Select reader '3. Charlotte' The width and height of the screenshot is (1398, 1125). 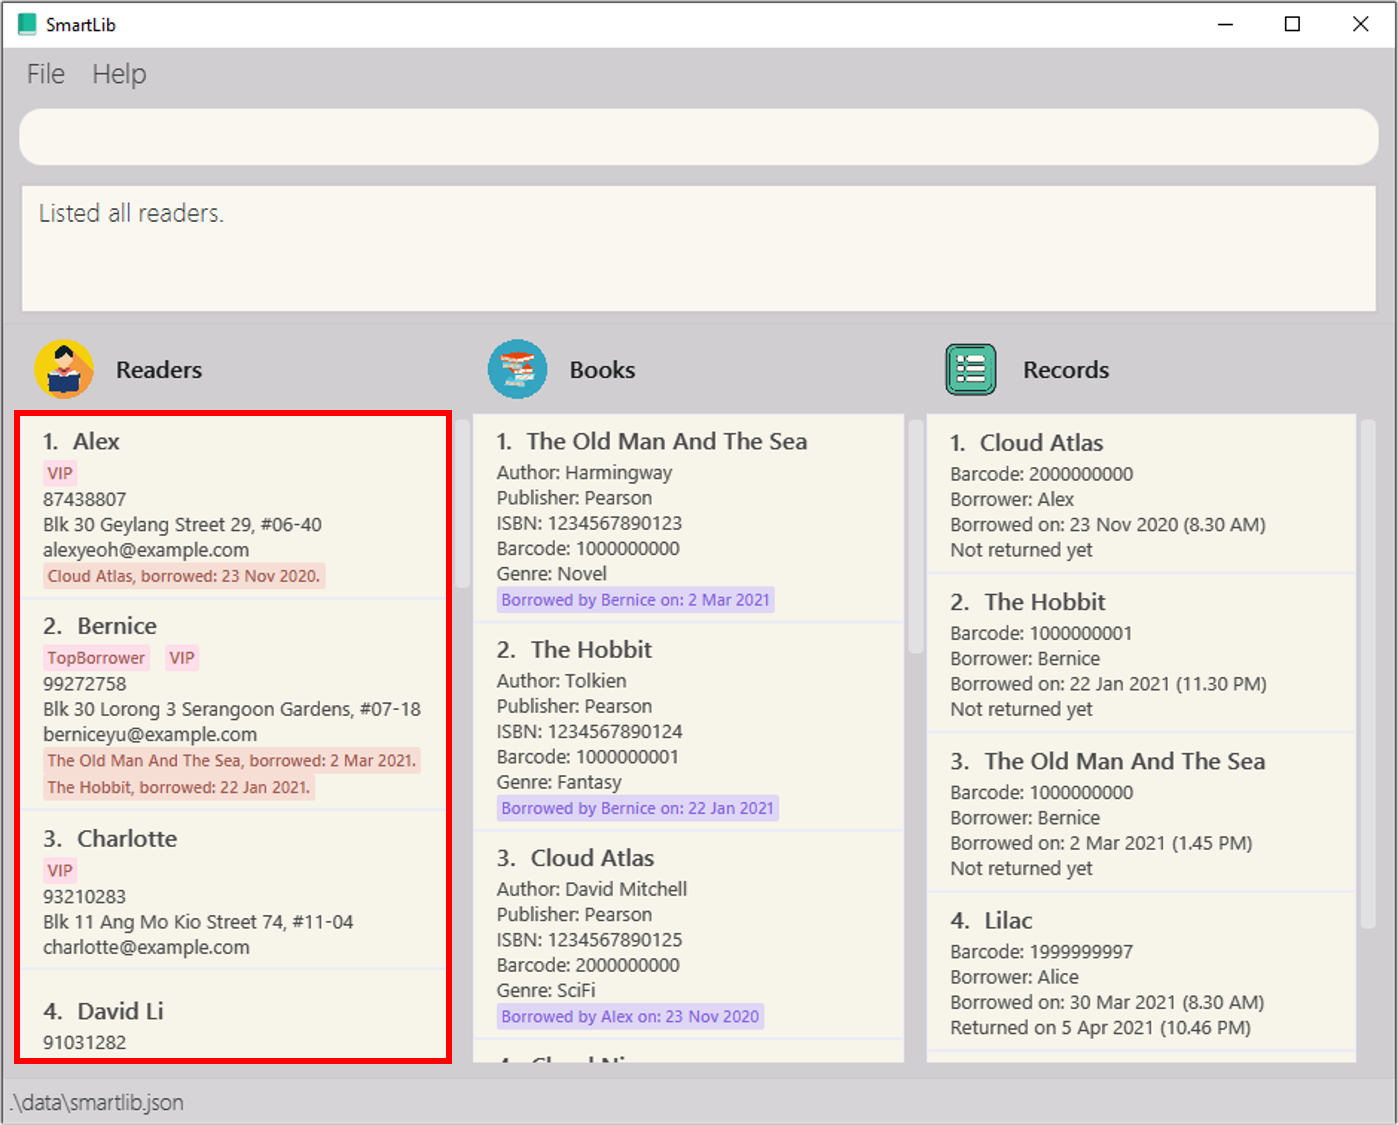pos(233,890)
